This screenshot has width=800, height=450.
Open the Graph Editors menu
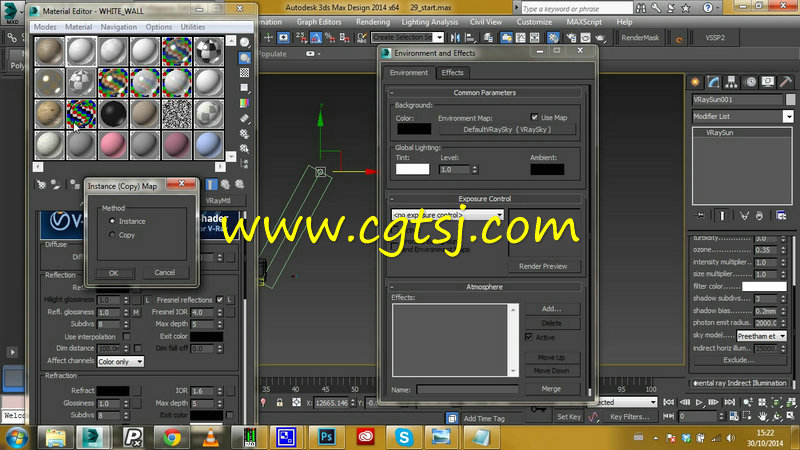(319, 22)
